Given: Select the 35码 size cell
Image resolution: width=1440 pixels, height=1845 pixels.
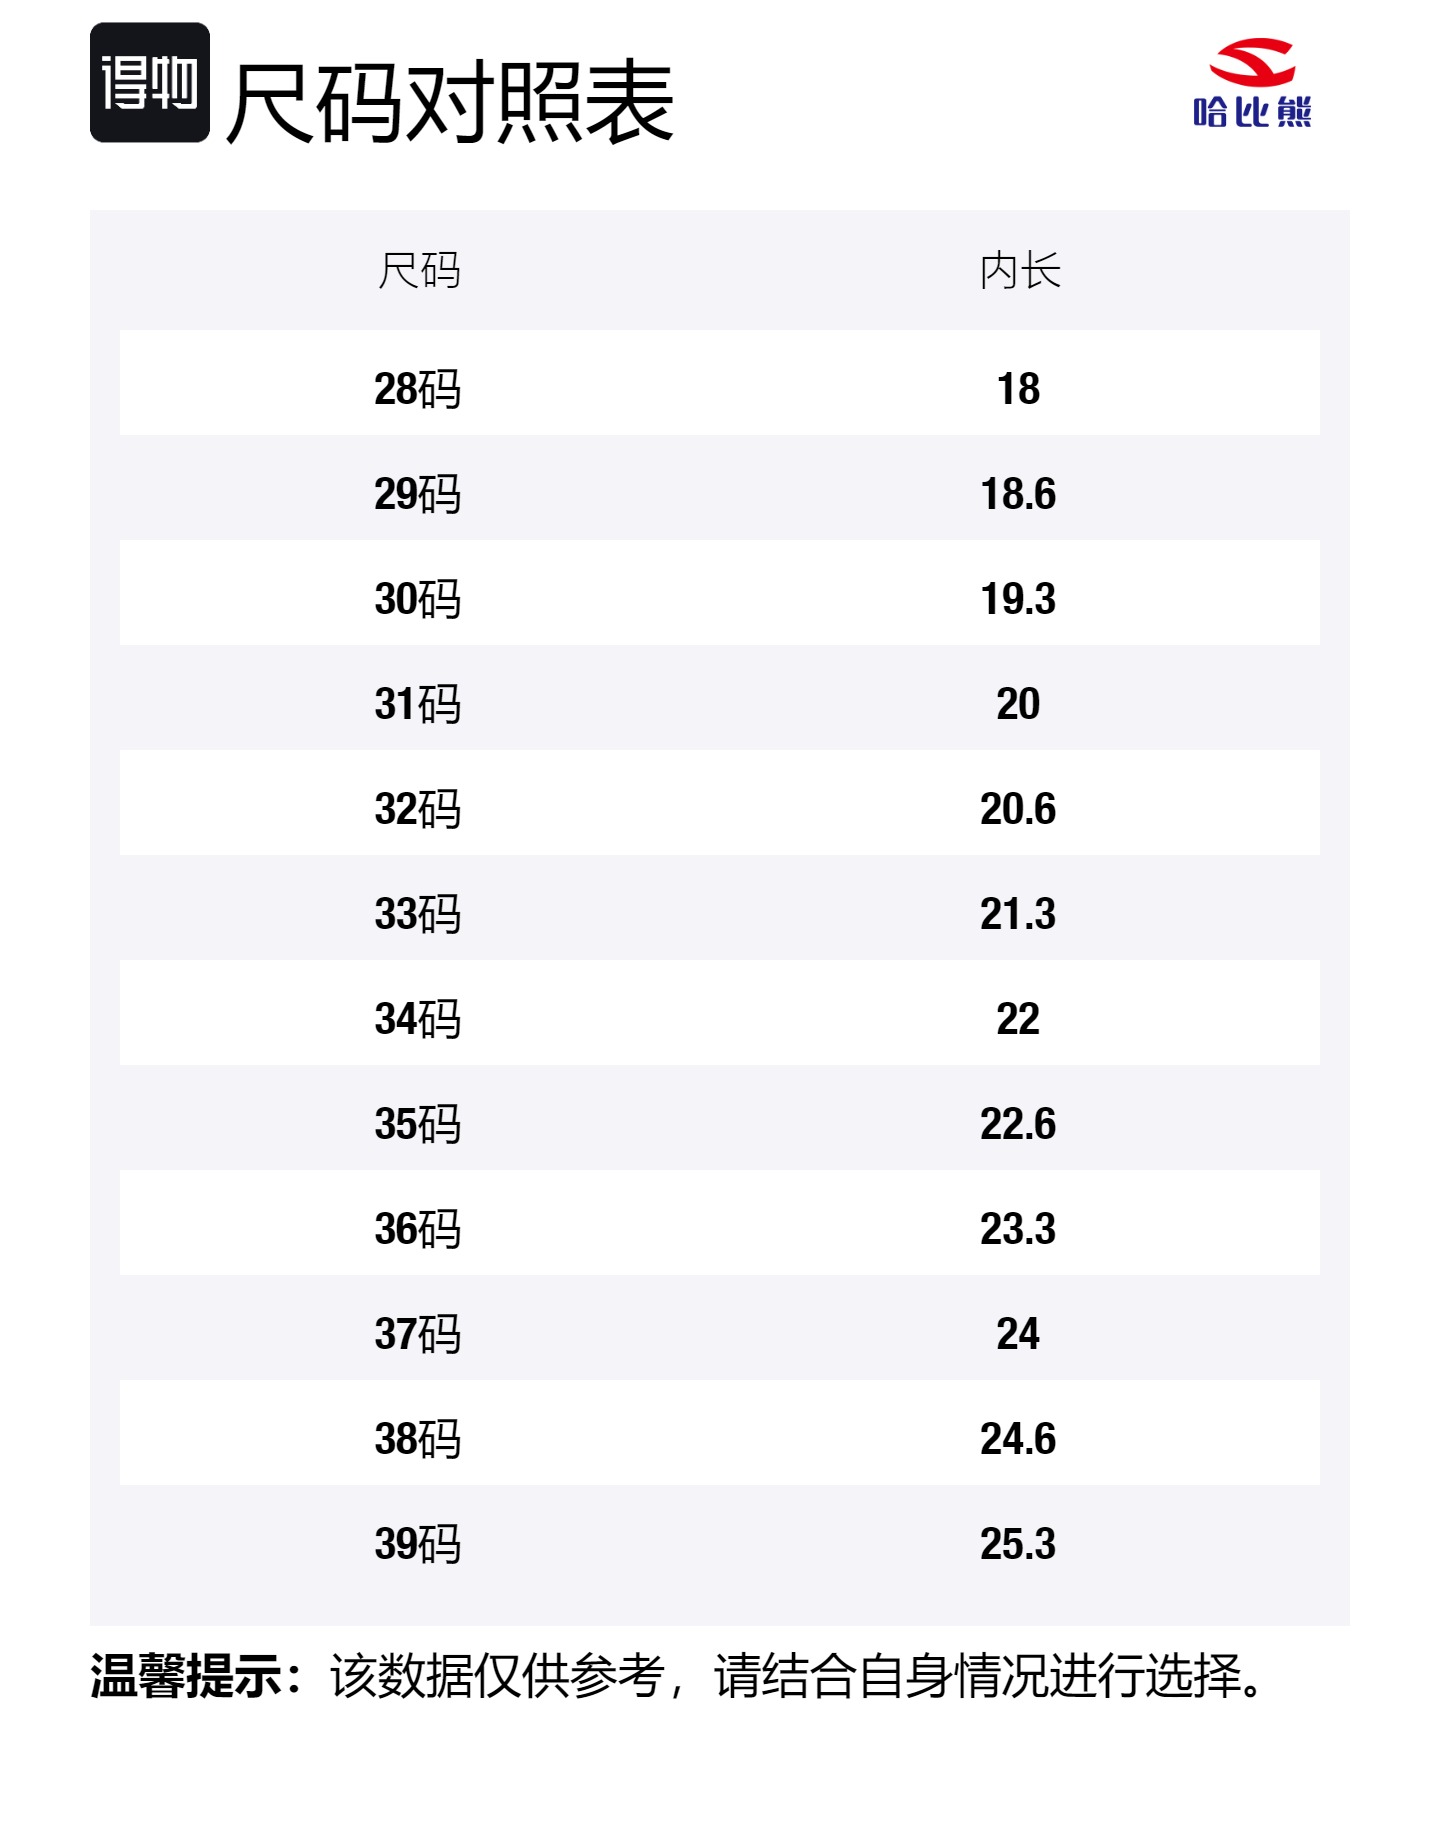Looking at the screenshot, I should pyautogui.click(x=418, y=1124).
